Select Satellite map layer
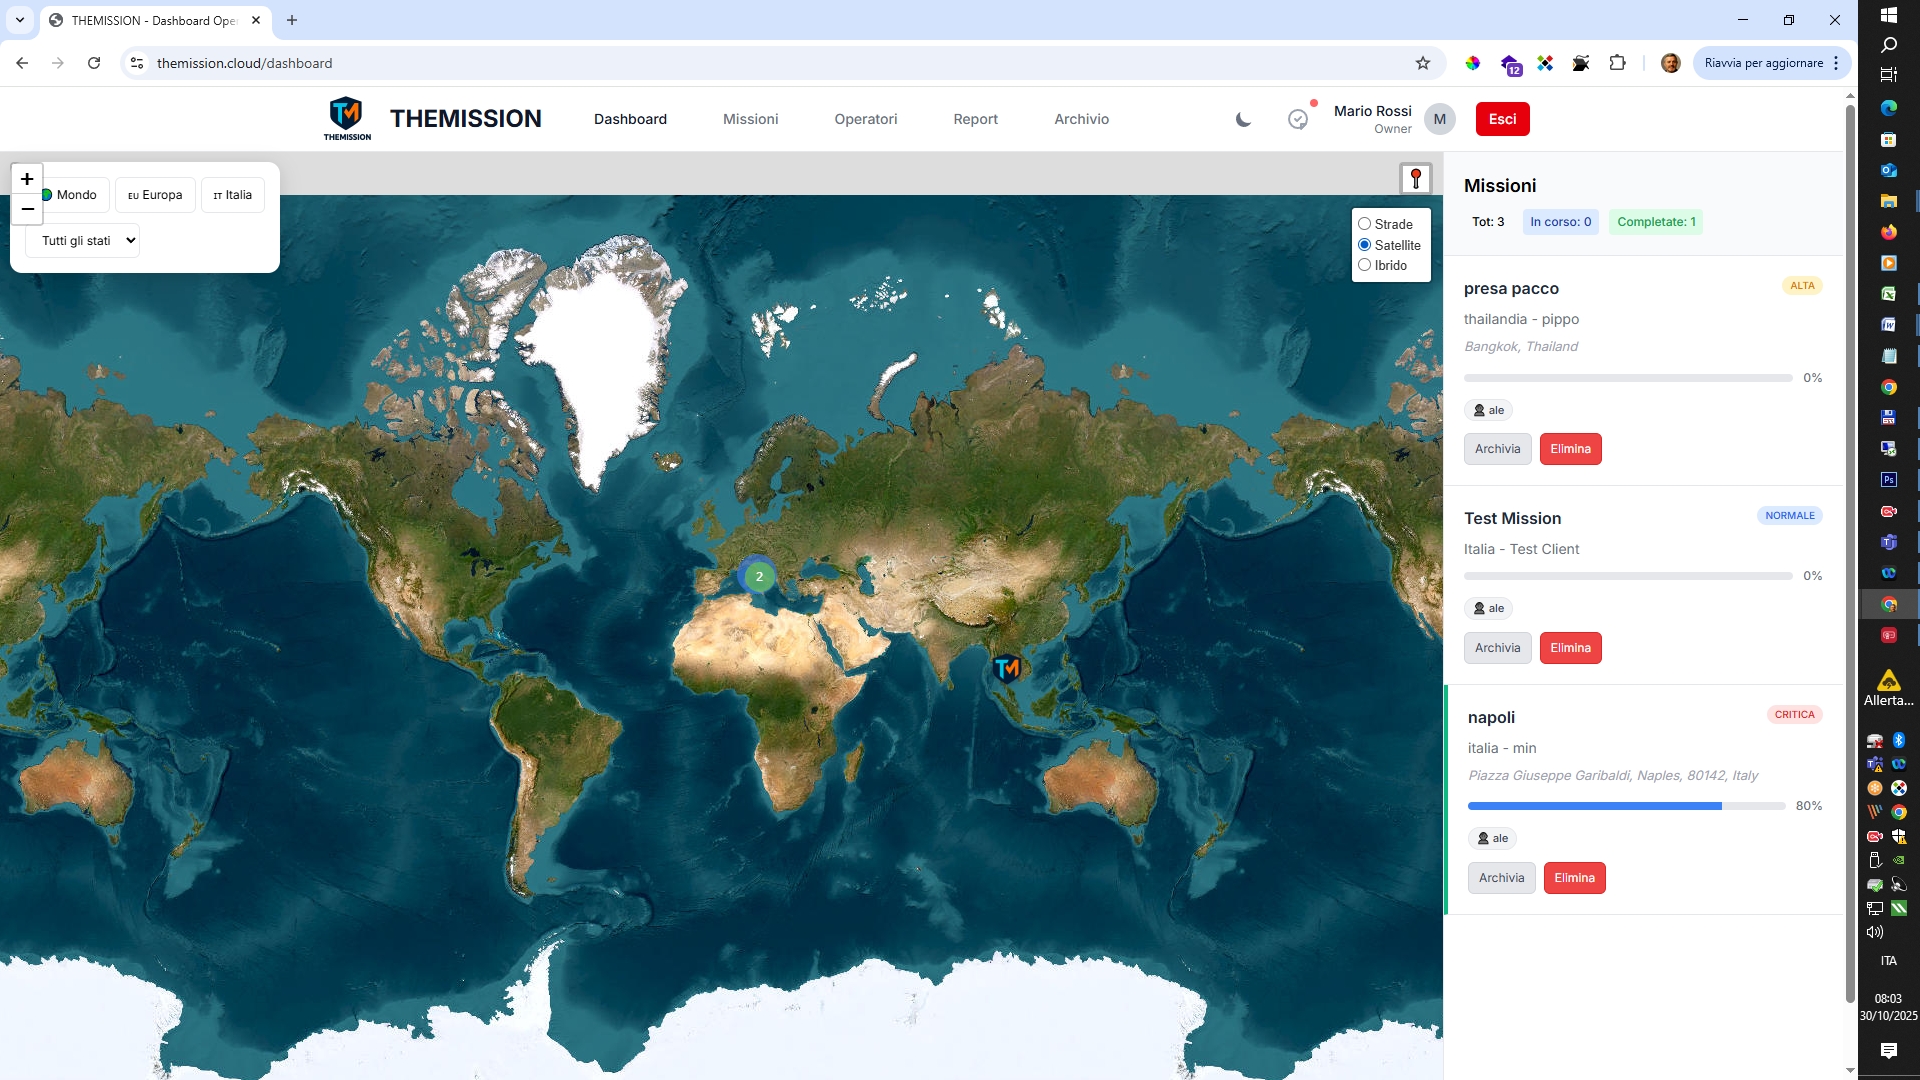This screenshot has height=1080, width=1920. 1364,245
